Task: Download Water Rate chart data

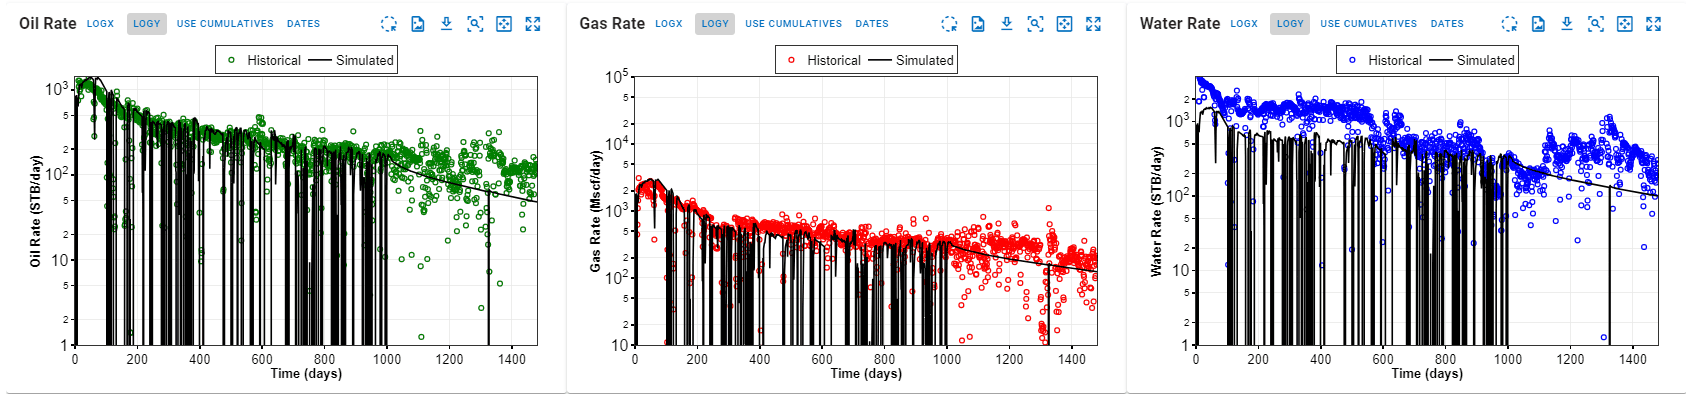Action: 1567,23
